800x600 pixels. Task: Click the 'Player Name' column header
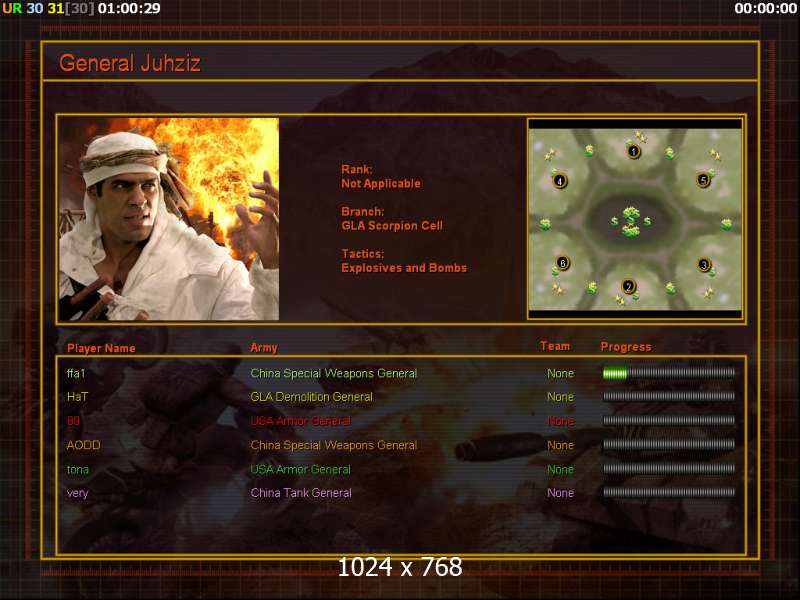tap(101, 348)
